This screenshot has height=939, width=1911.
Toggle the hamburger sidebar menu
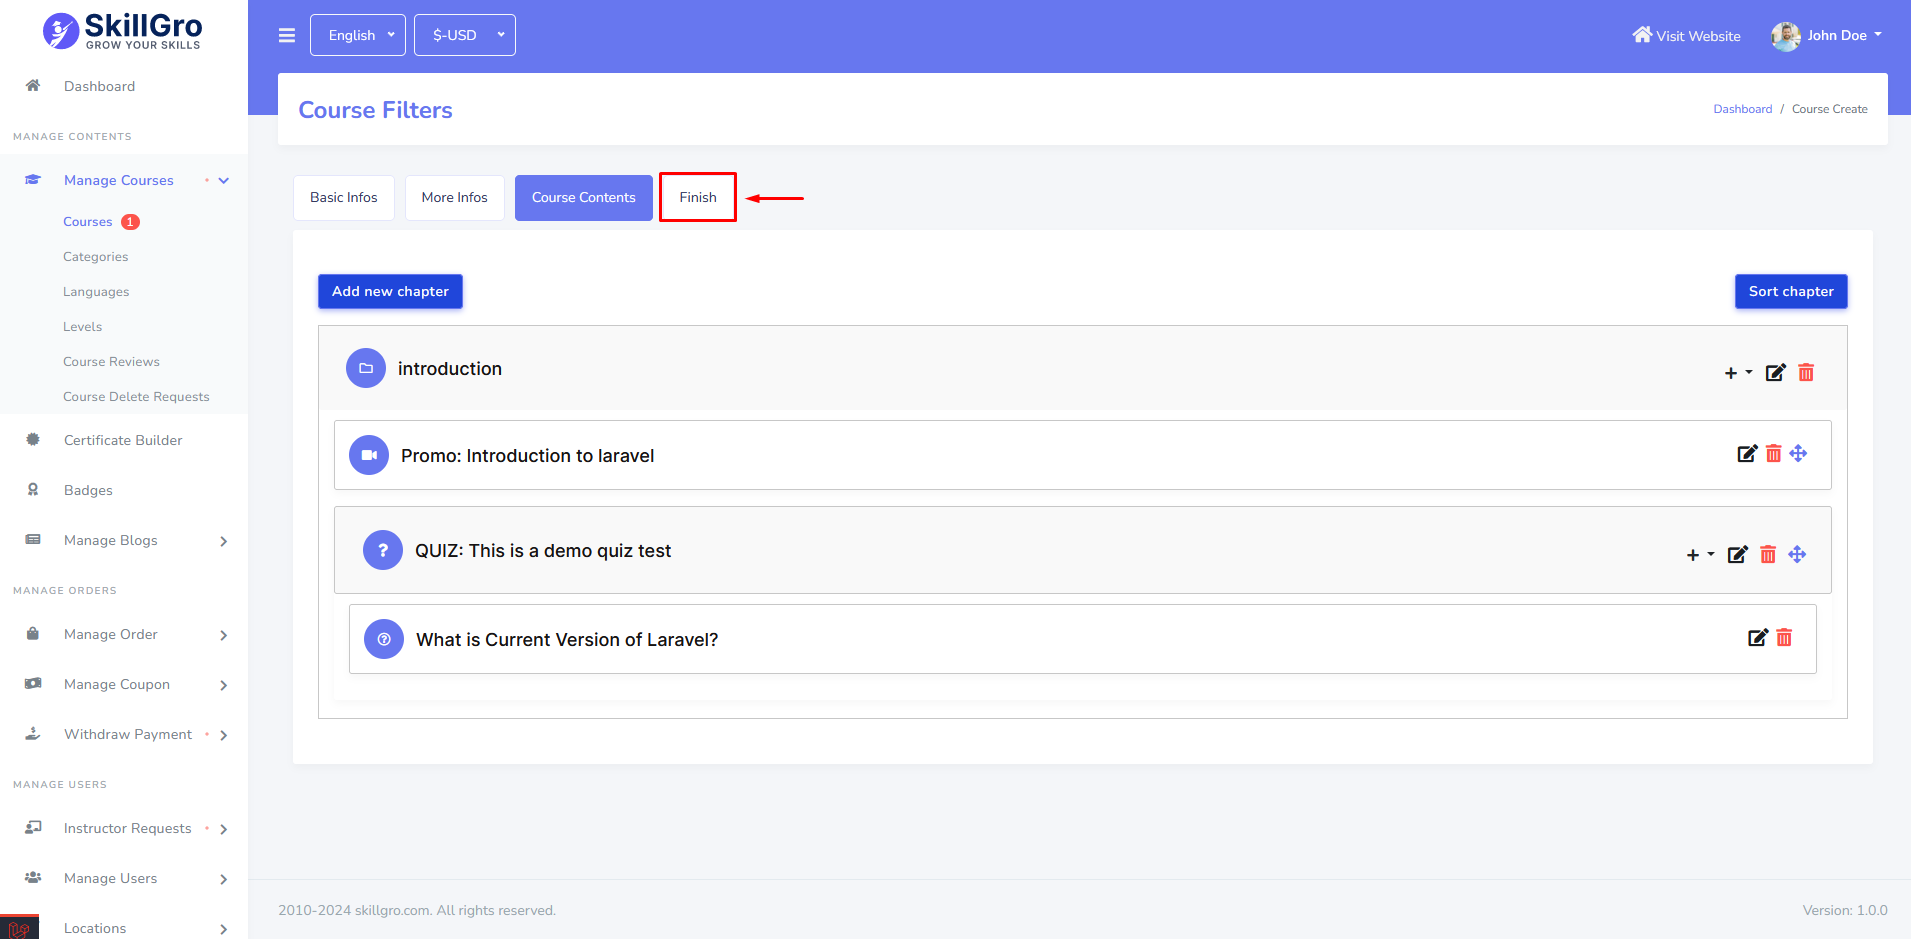tap(287, 35)
